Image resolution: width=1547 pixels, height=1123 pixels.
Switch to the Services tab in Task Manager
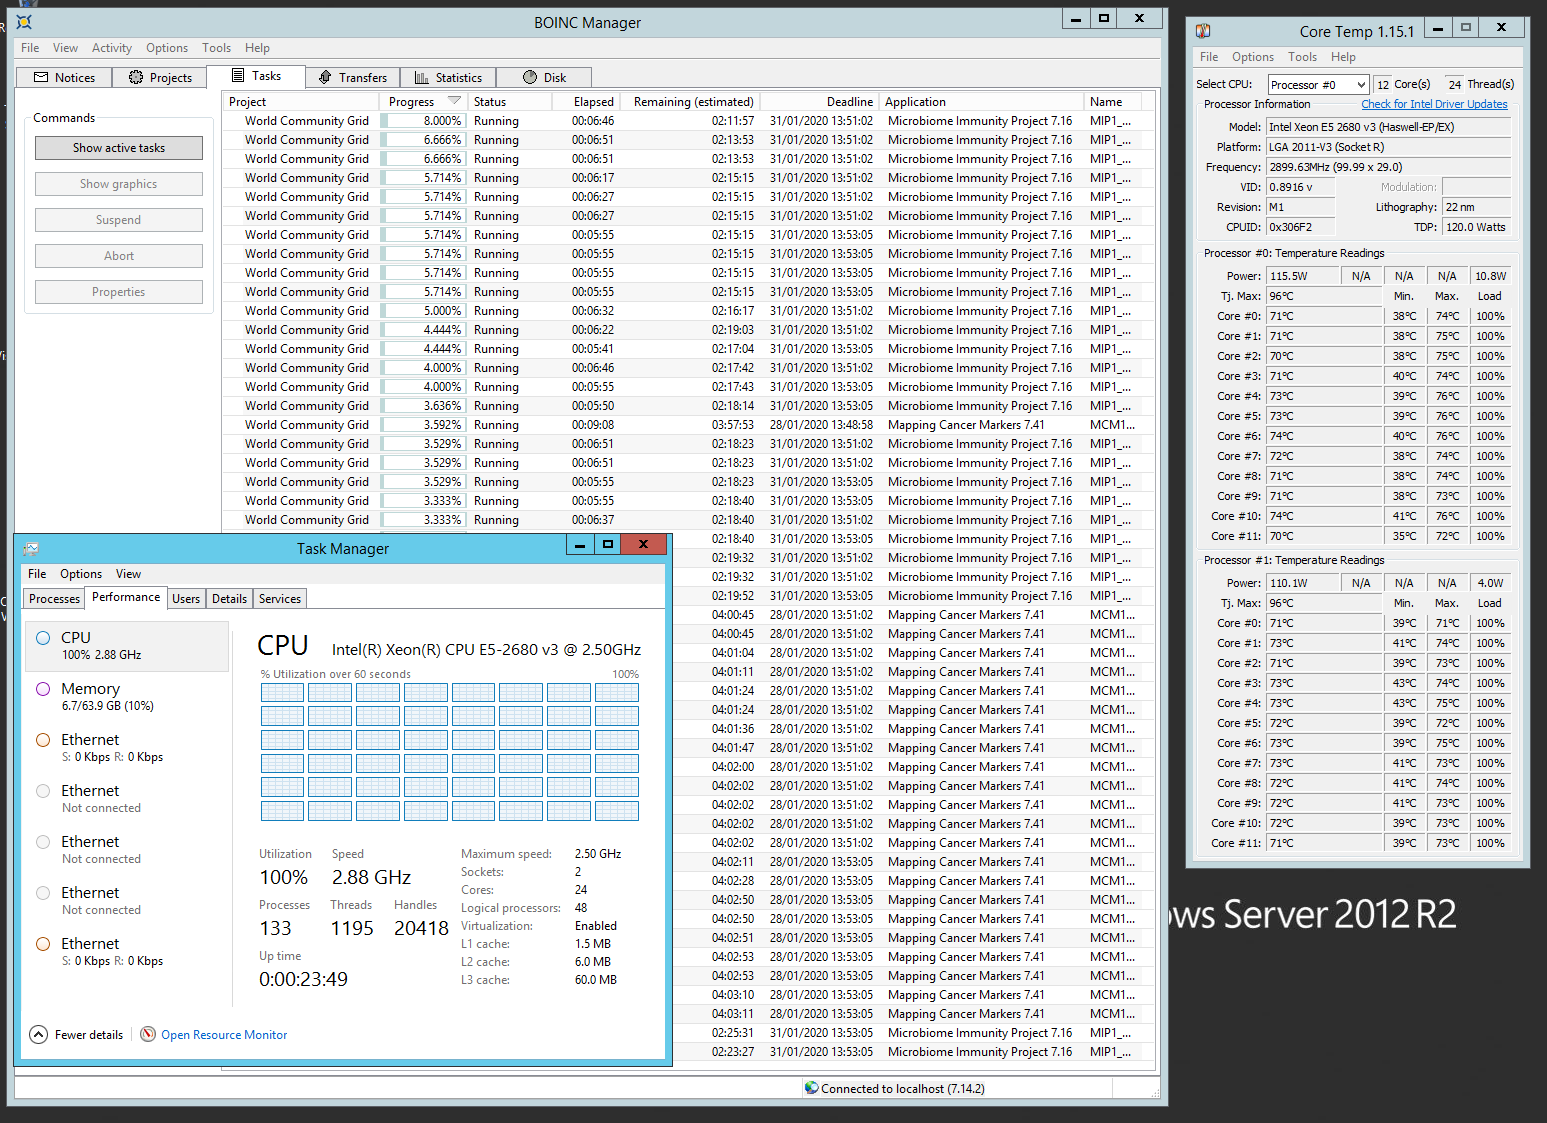pyautogui.click(x=280, y=599)
